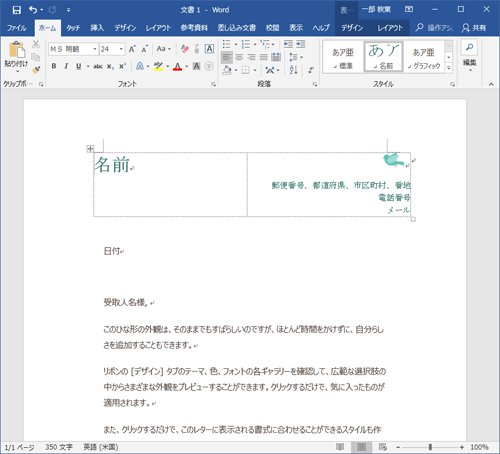Activate the Format Painter brush

tap(36, 70)
